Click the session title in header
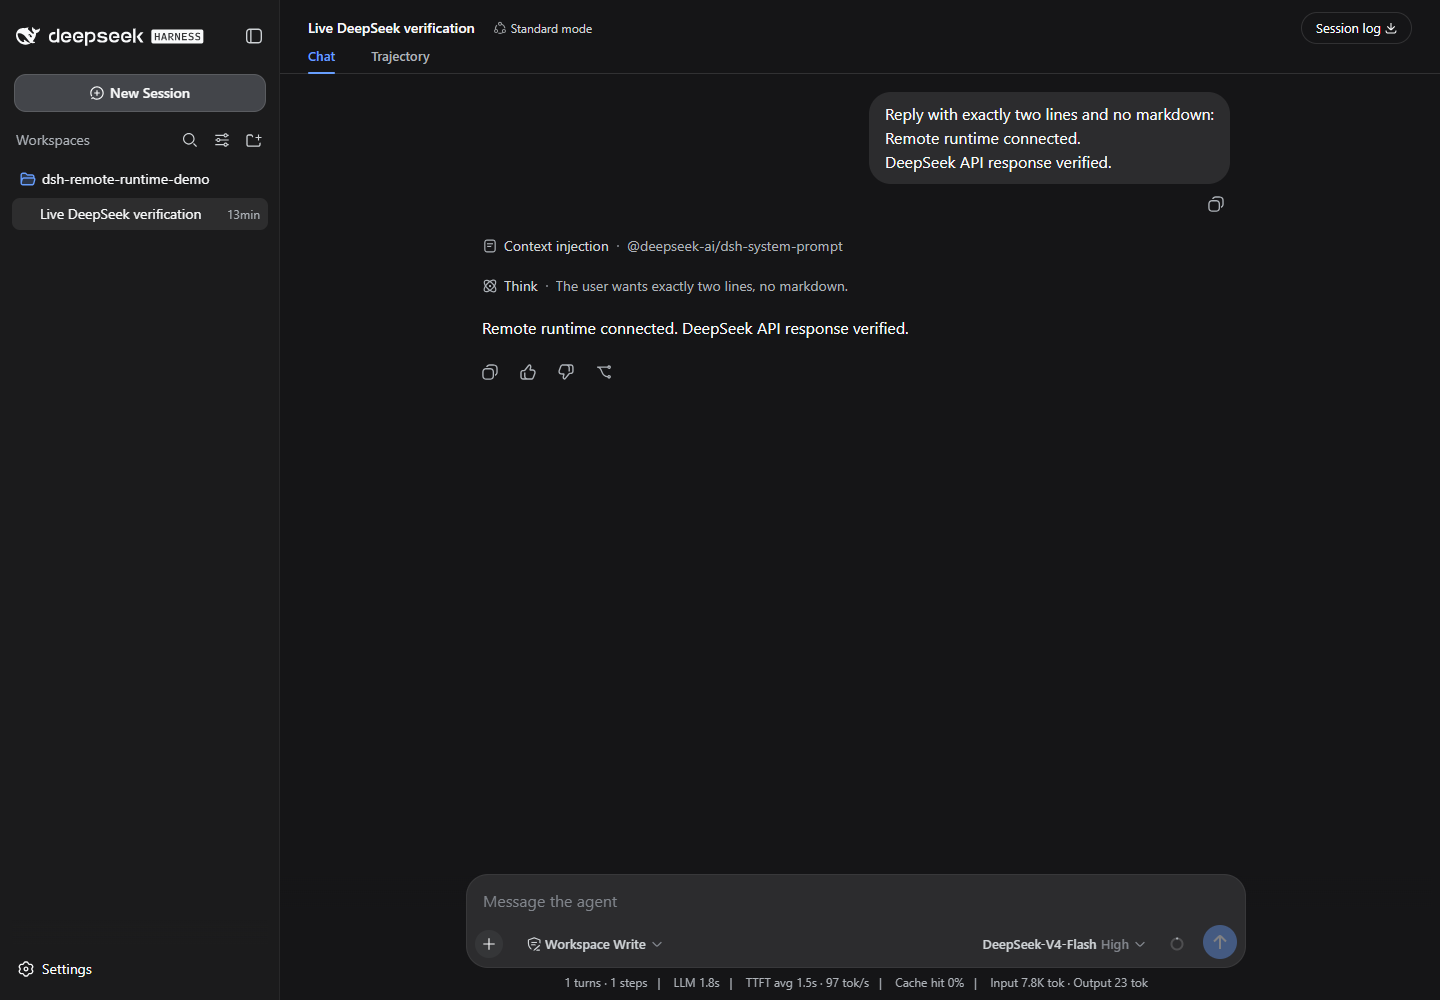Viewport: 1440px width, 1000px height. (391, 28)
